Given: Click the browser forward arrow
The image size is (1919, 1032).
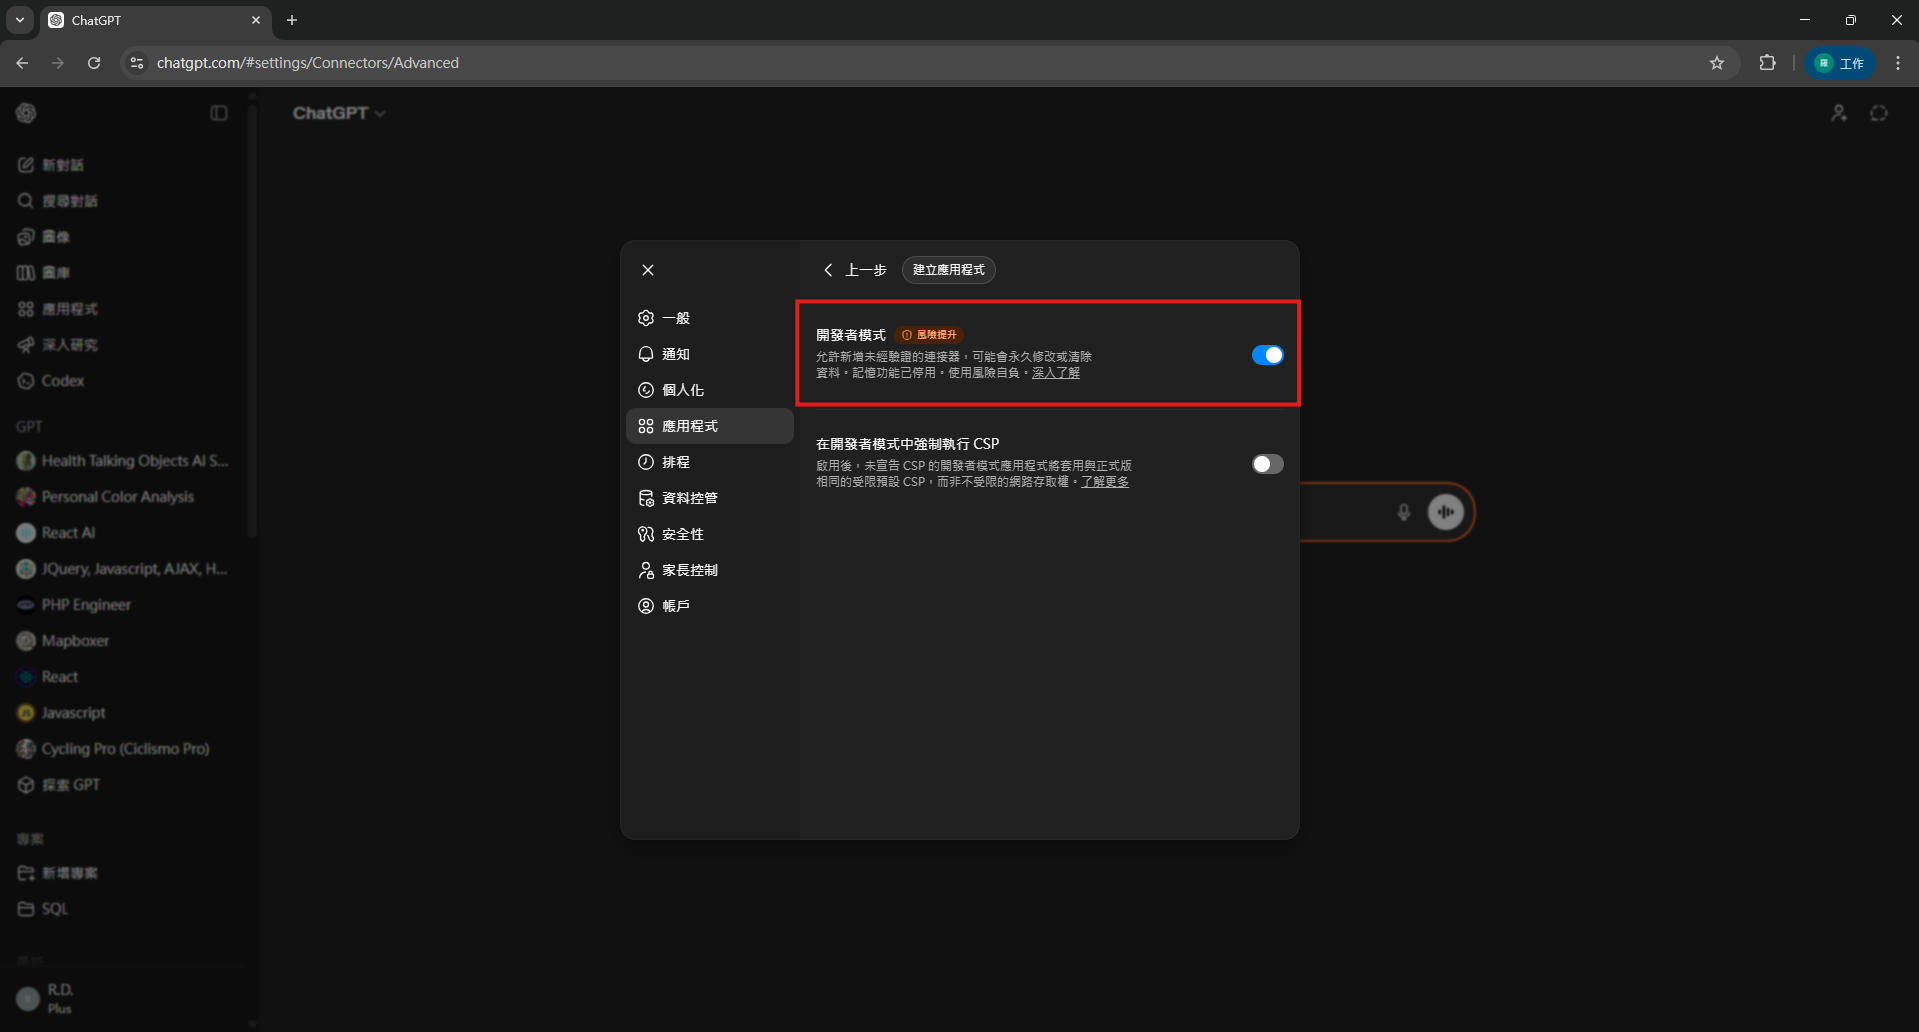Looking at the screenshot, I should [58, 63].
